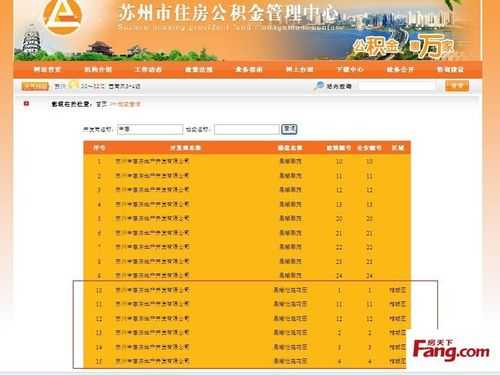Screen dimensions: 500x375
Task: Select the developer name in table row 1
Action: 152,161
